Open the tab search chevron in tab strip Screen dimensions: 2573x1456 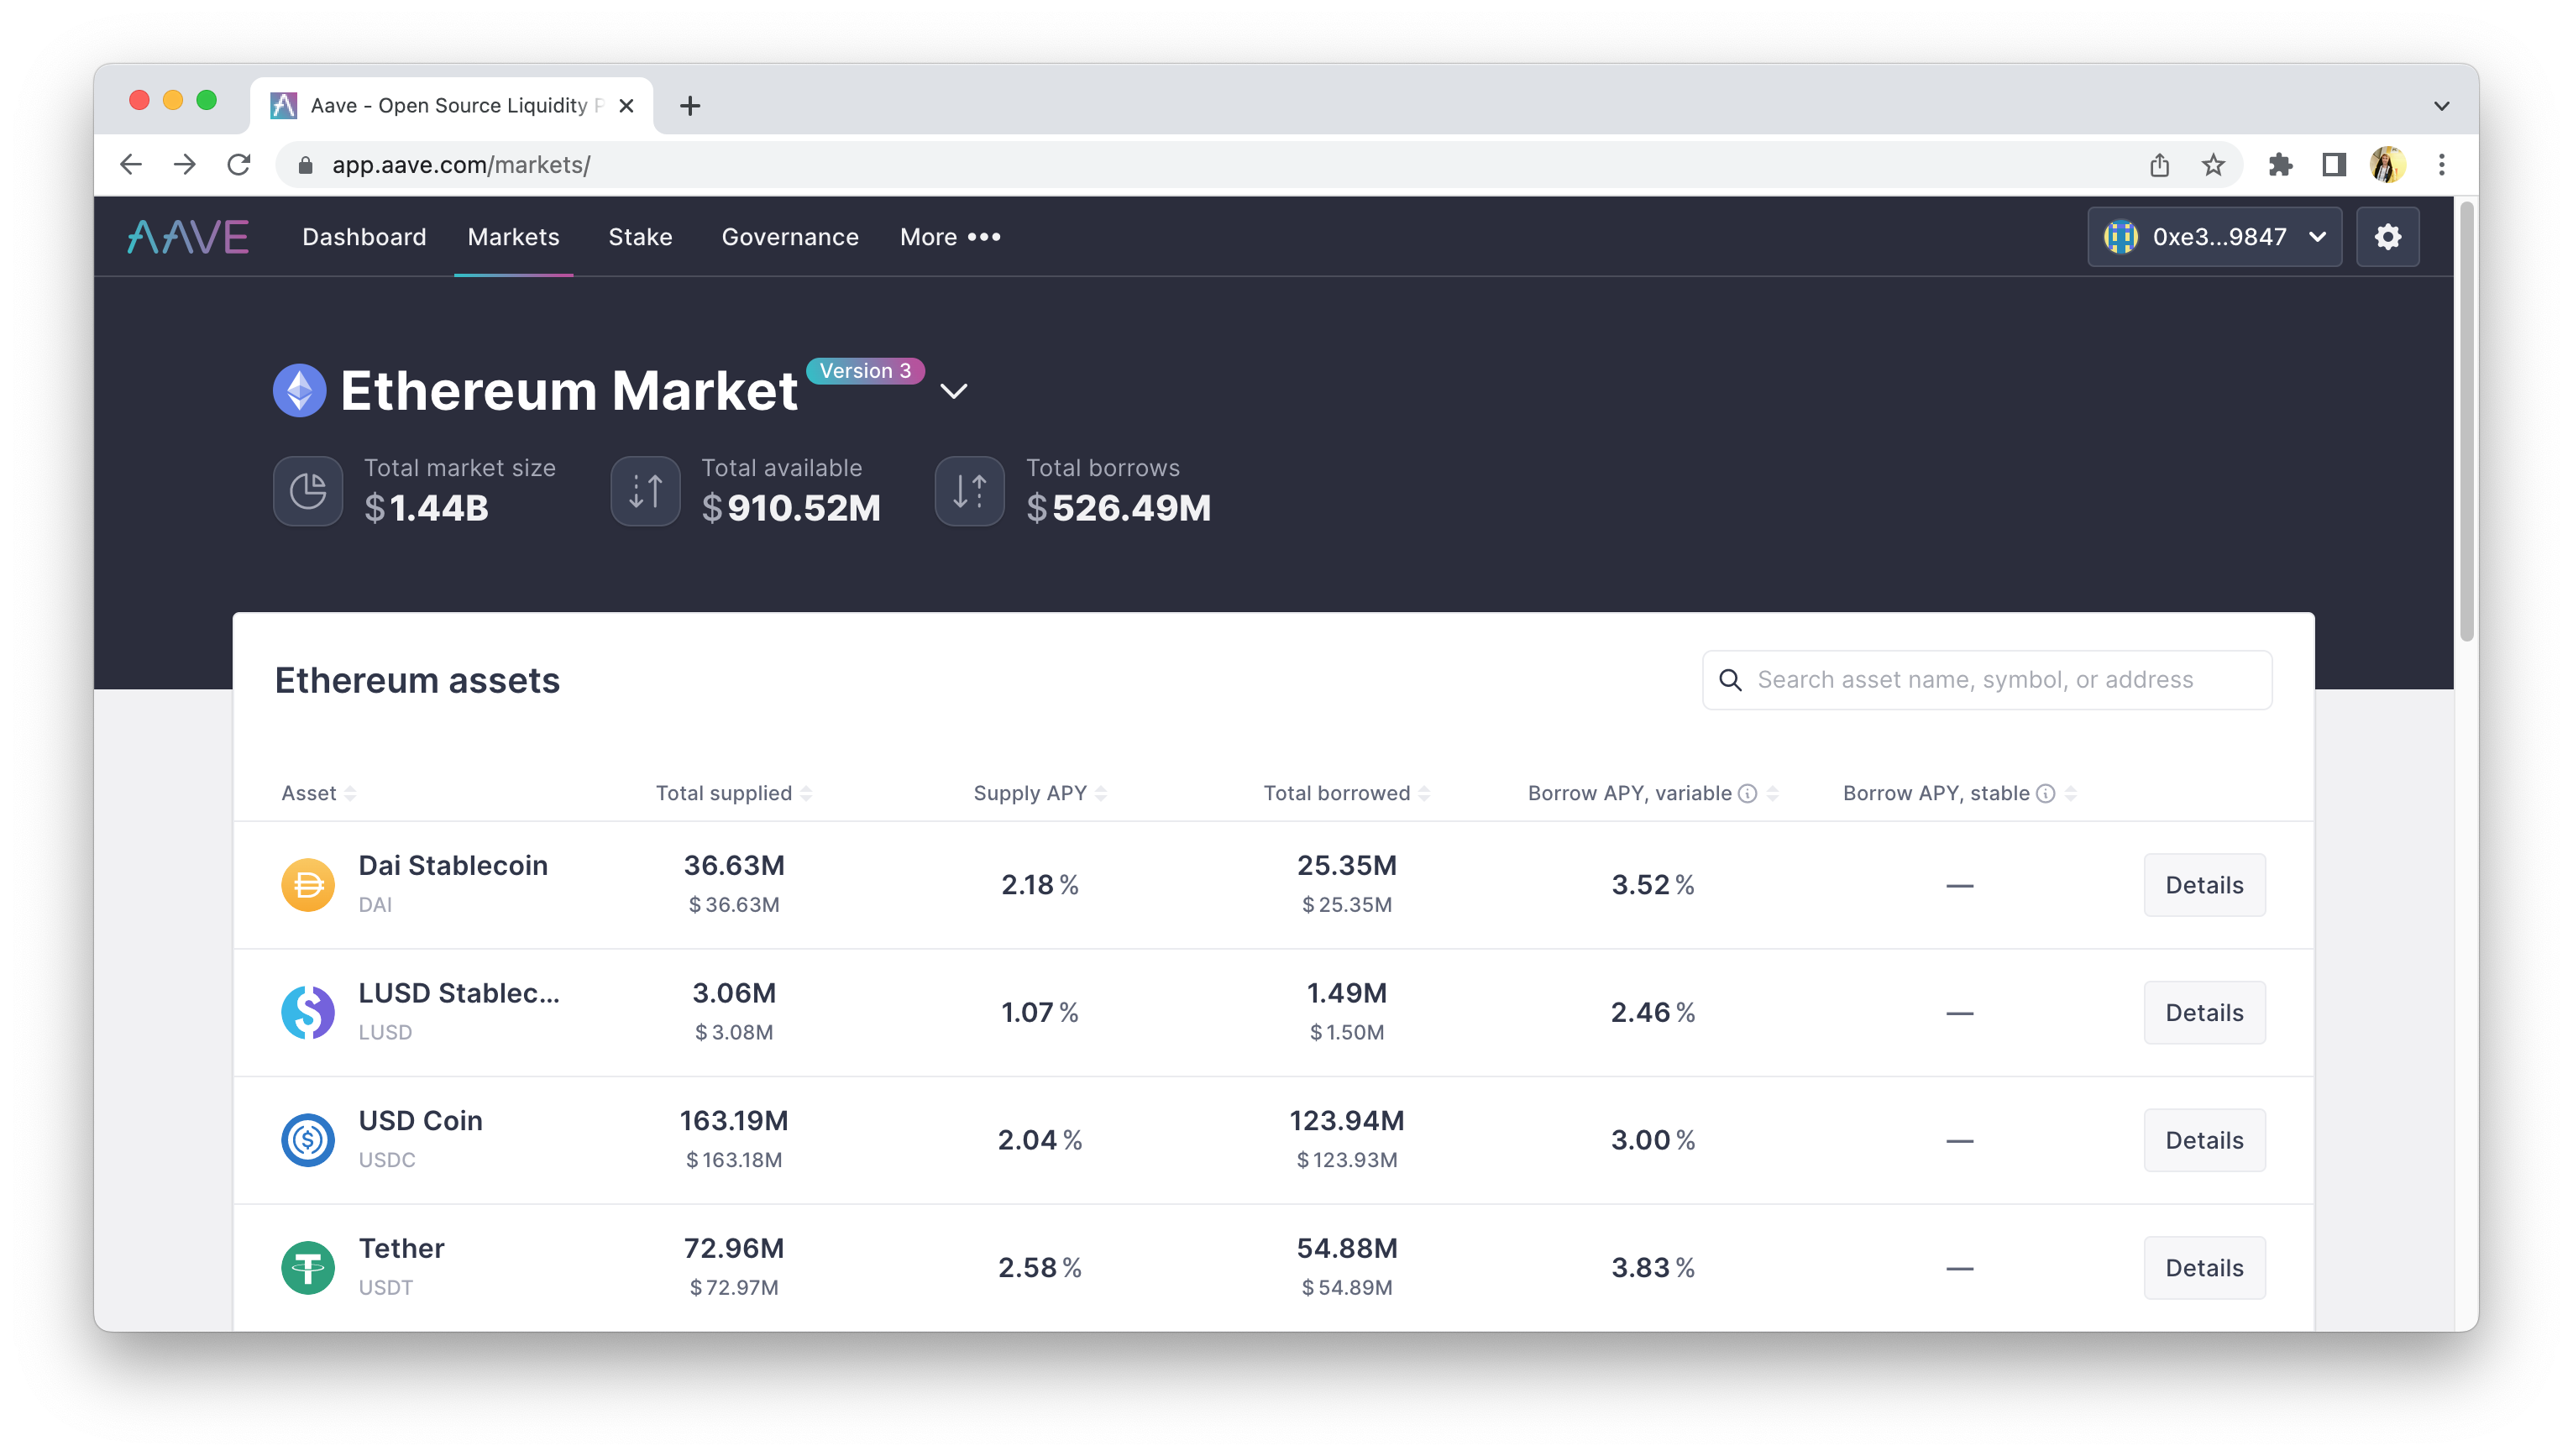pos(2441,105)
